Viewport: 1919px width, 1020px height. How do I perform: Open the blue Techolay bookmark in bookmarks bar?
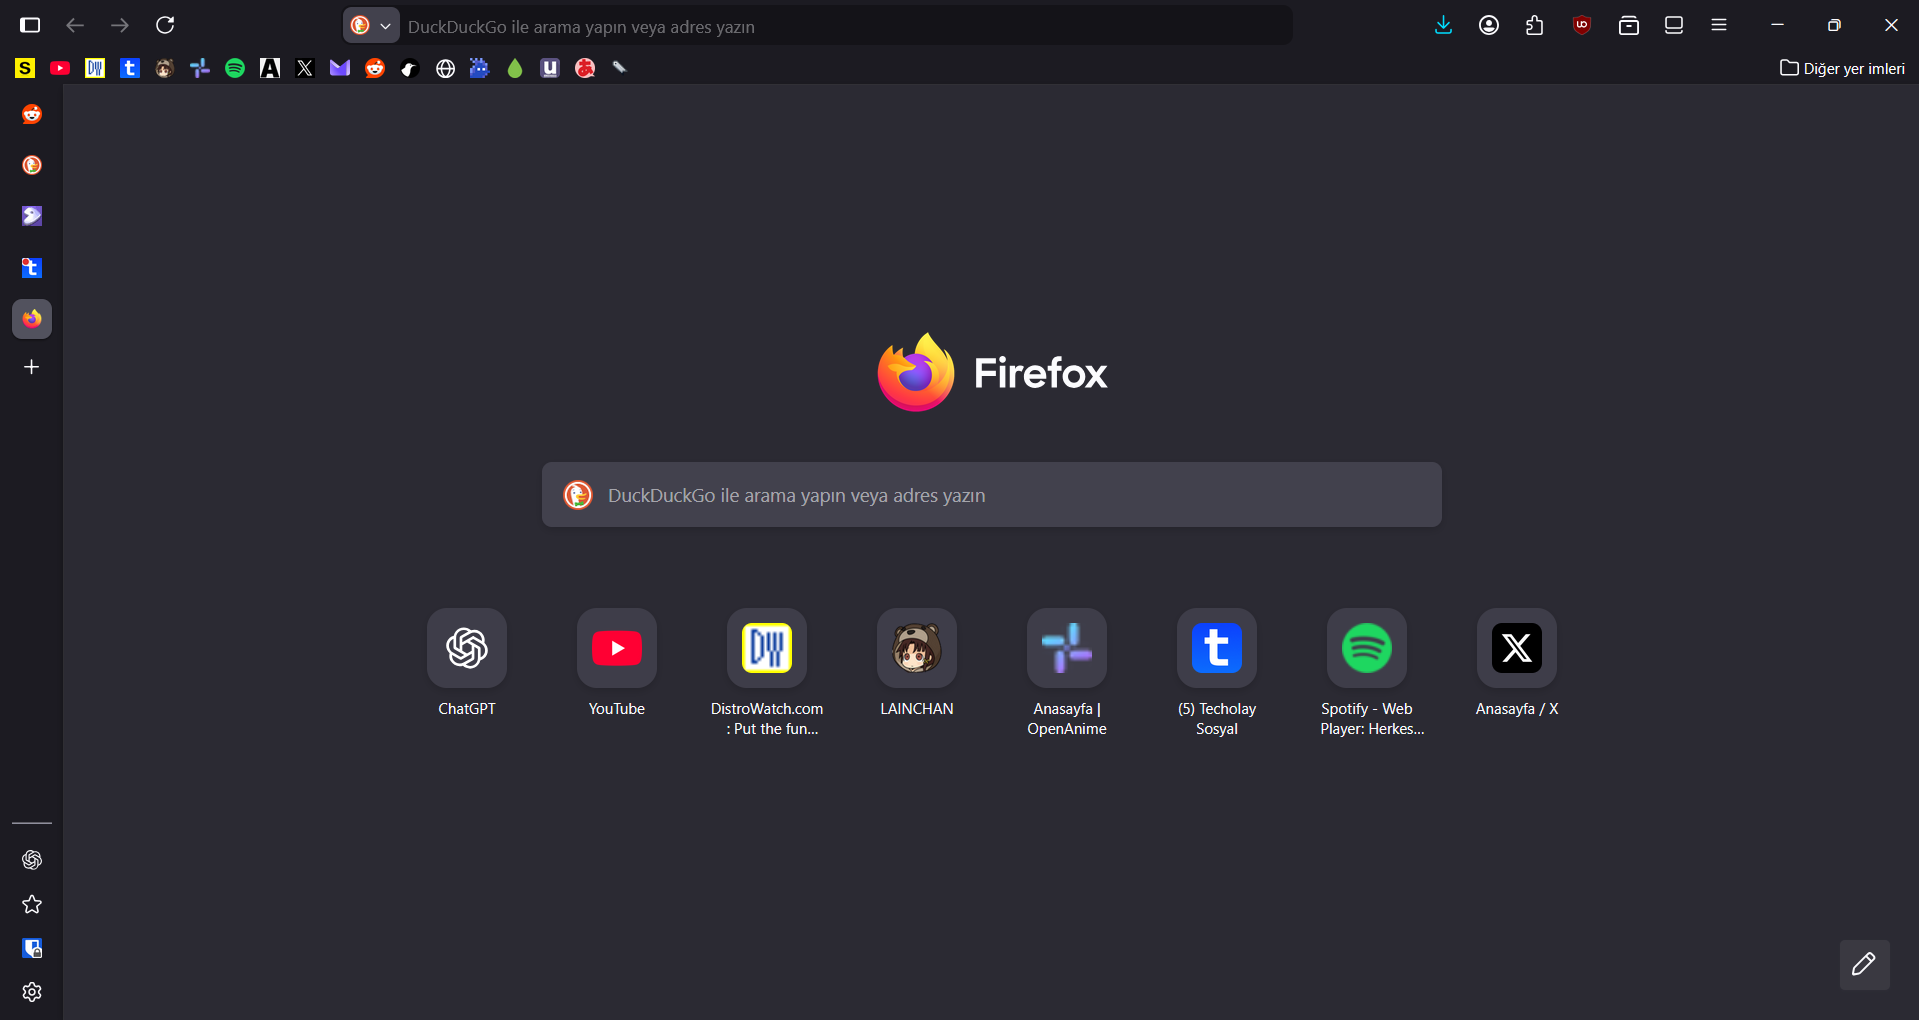click(130, 68)
